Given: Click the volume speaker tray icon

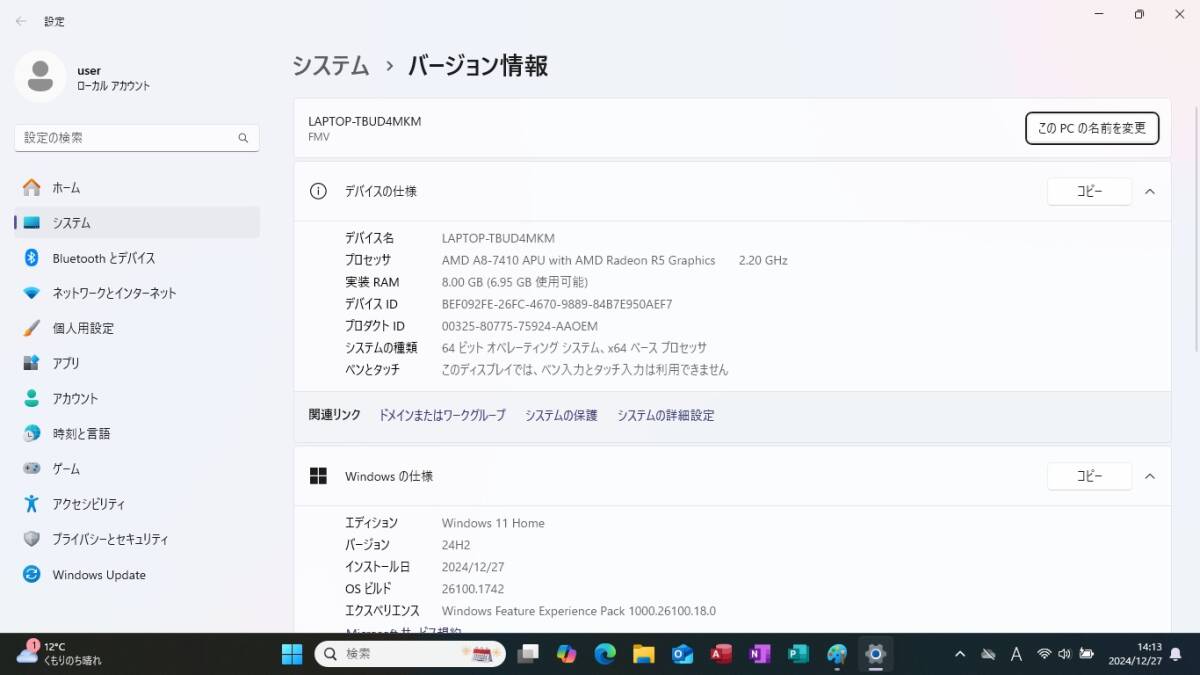Looking at the screenshot, I should click(1064, 654).
